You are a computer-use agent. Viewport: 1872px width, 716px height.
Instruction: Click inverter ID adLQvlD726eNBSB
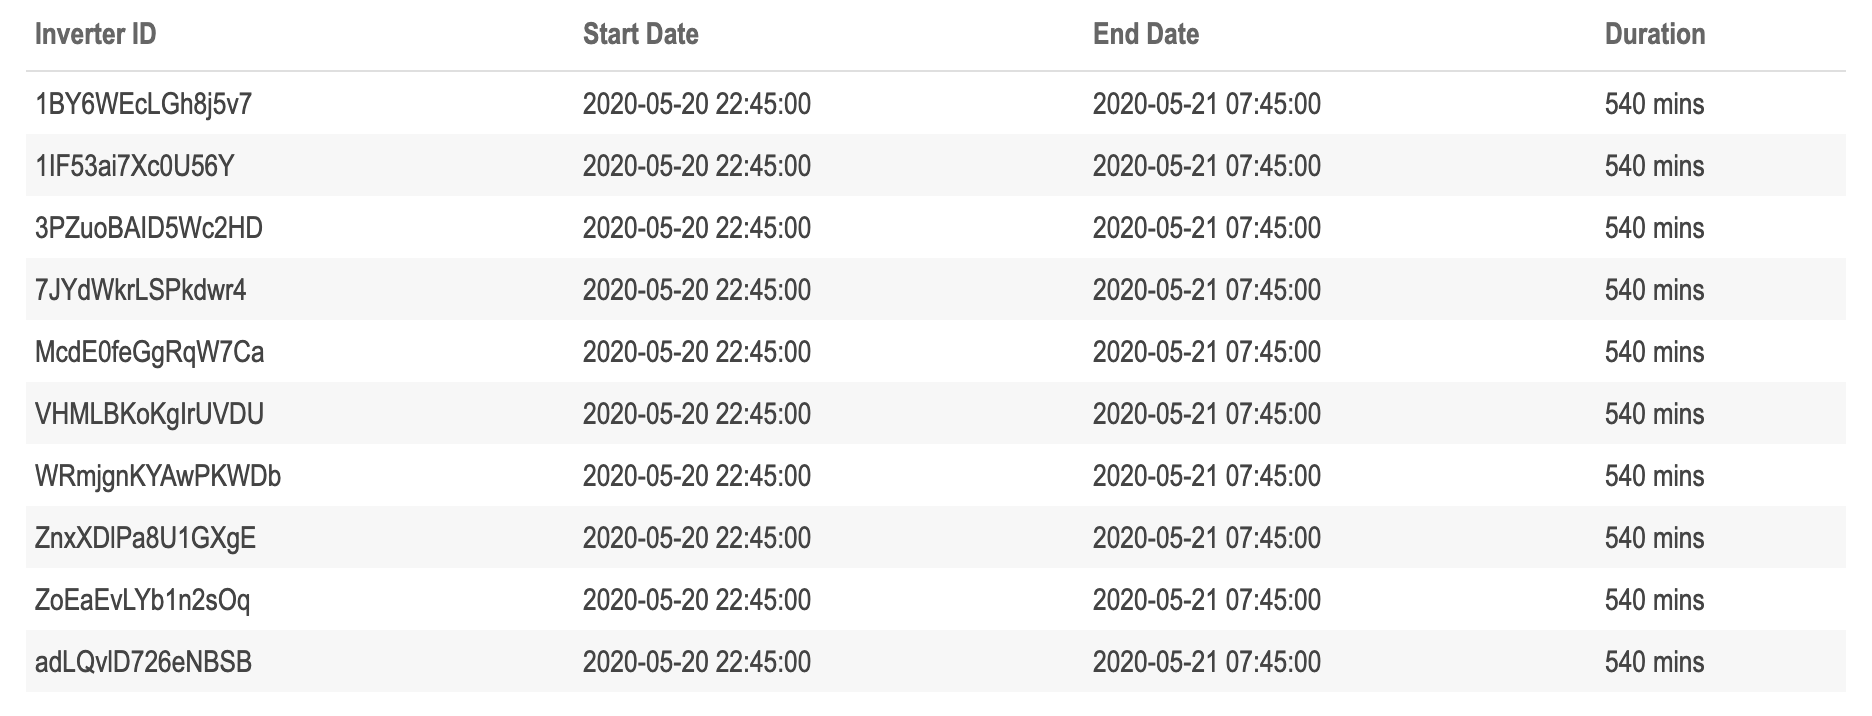coord(144,662)
